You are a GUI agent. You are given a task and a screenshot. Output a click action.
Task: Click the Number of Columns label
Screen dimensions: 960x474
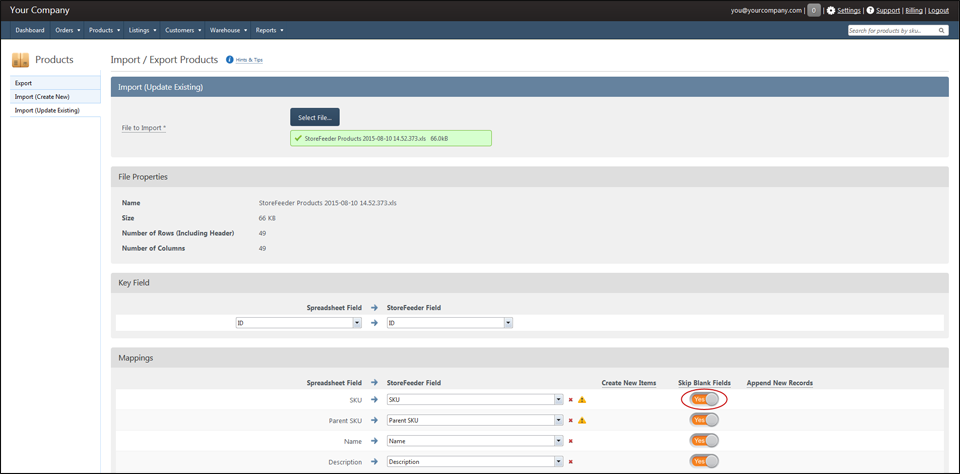(x=153, y=248)
